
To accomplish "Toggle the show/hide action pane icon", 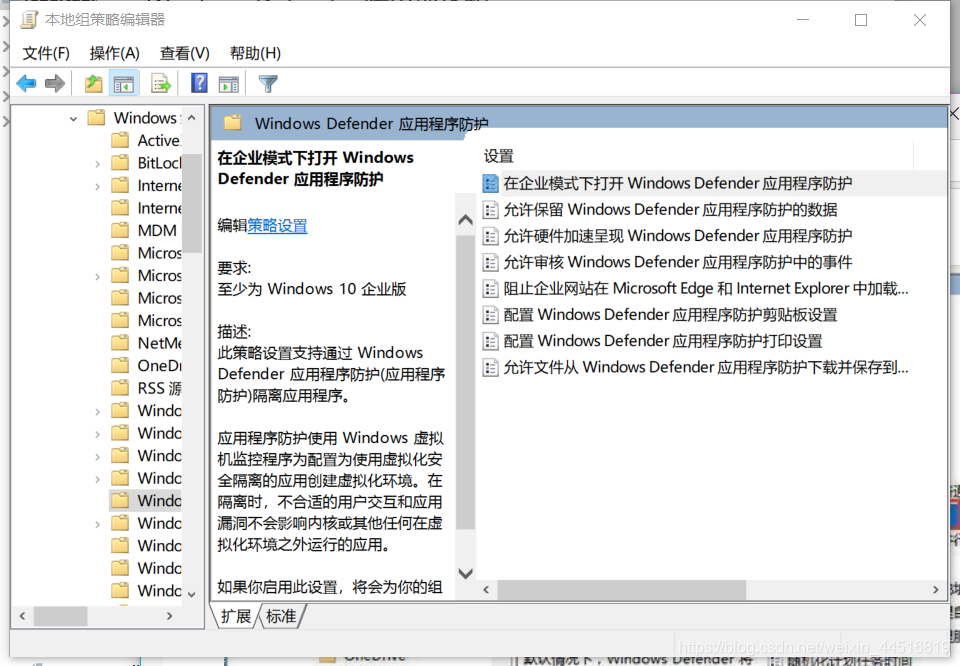I will [x=229, y=84].
